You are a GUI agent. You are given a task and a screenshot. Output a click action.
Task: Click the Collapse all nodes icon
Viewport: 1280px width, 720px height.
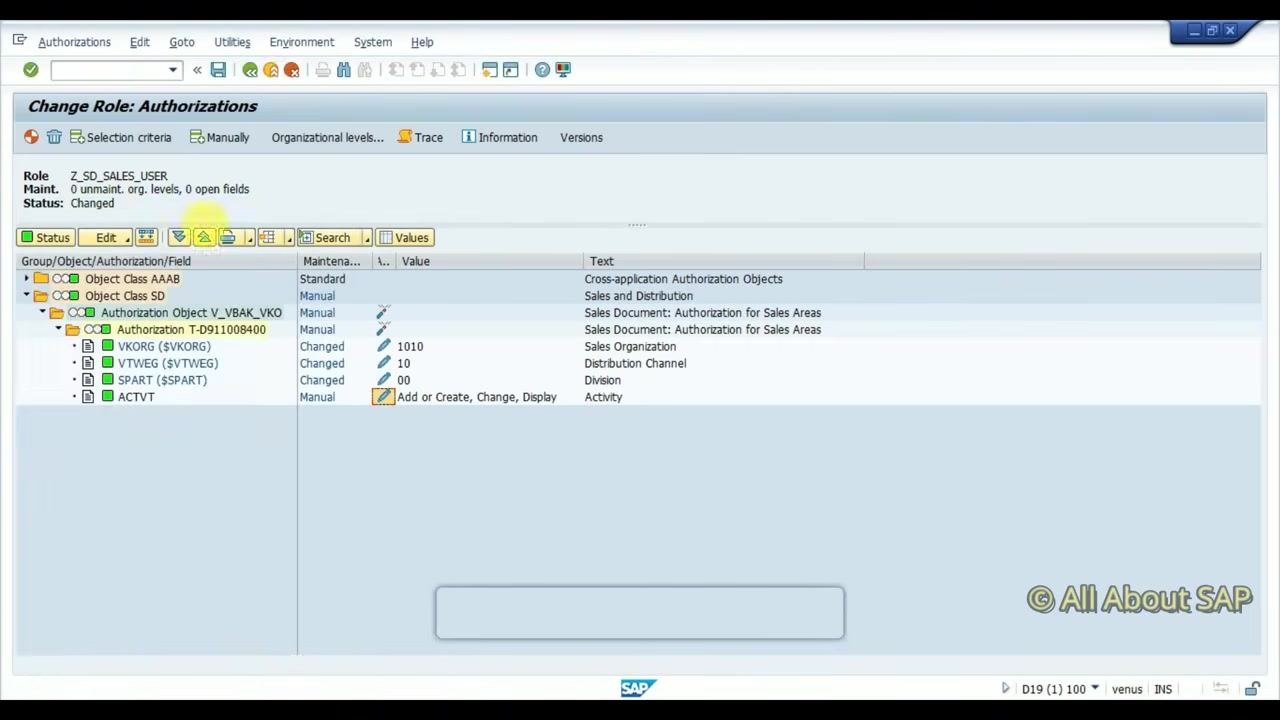203,237
